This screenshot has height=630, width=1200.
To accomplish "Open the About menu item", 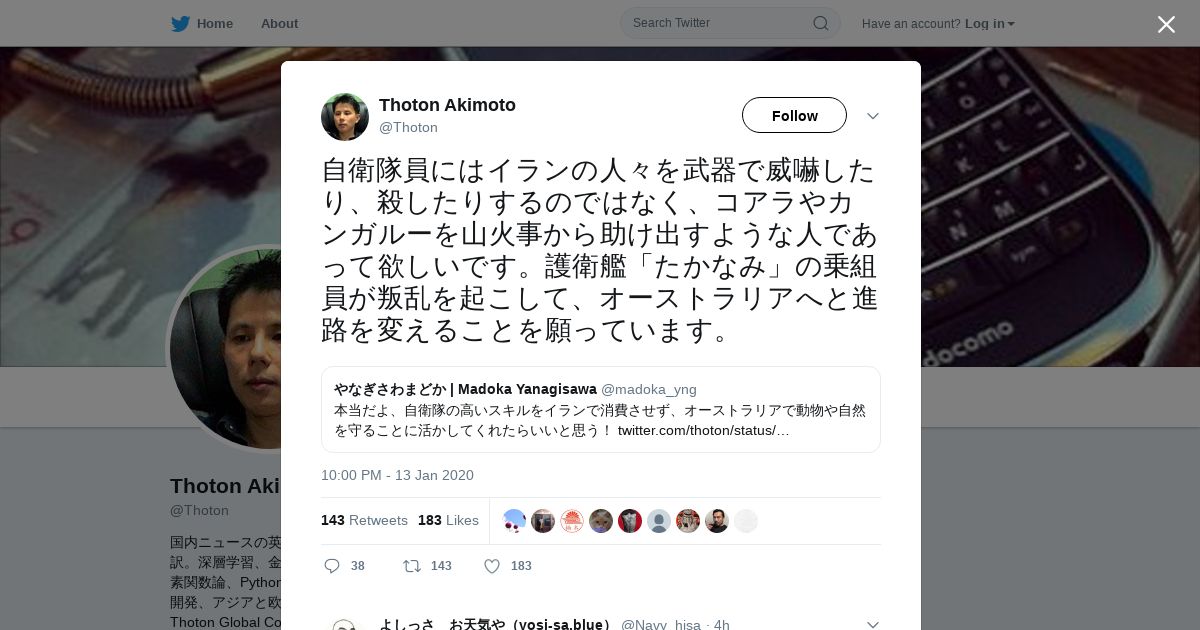I will coord(279,23).
